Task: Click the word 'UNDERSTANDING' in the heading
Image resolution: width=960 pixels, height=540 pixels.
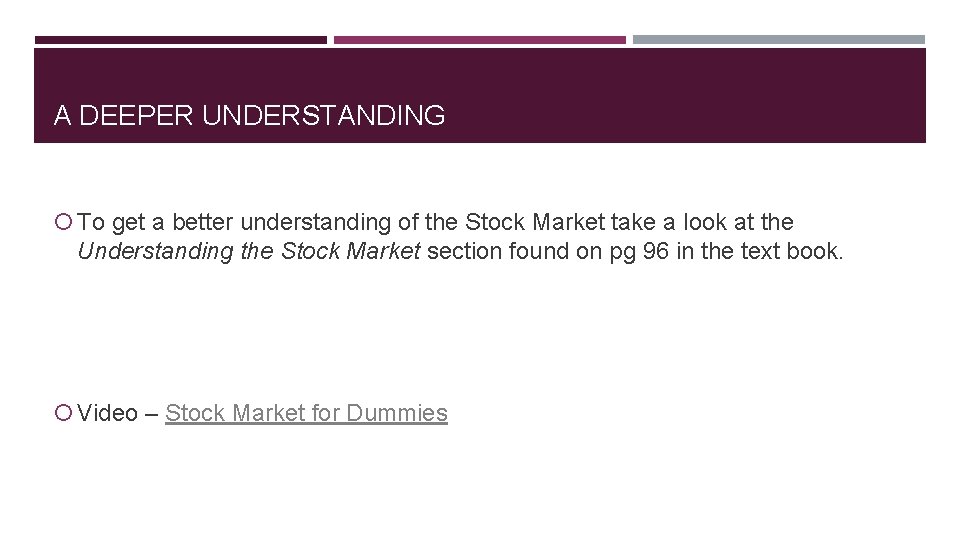Action: pyautogui.click(x=323, y=115)
